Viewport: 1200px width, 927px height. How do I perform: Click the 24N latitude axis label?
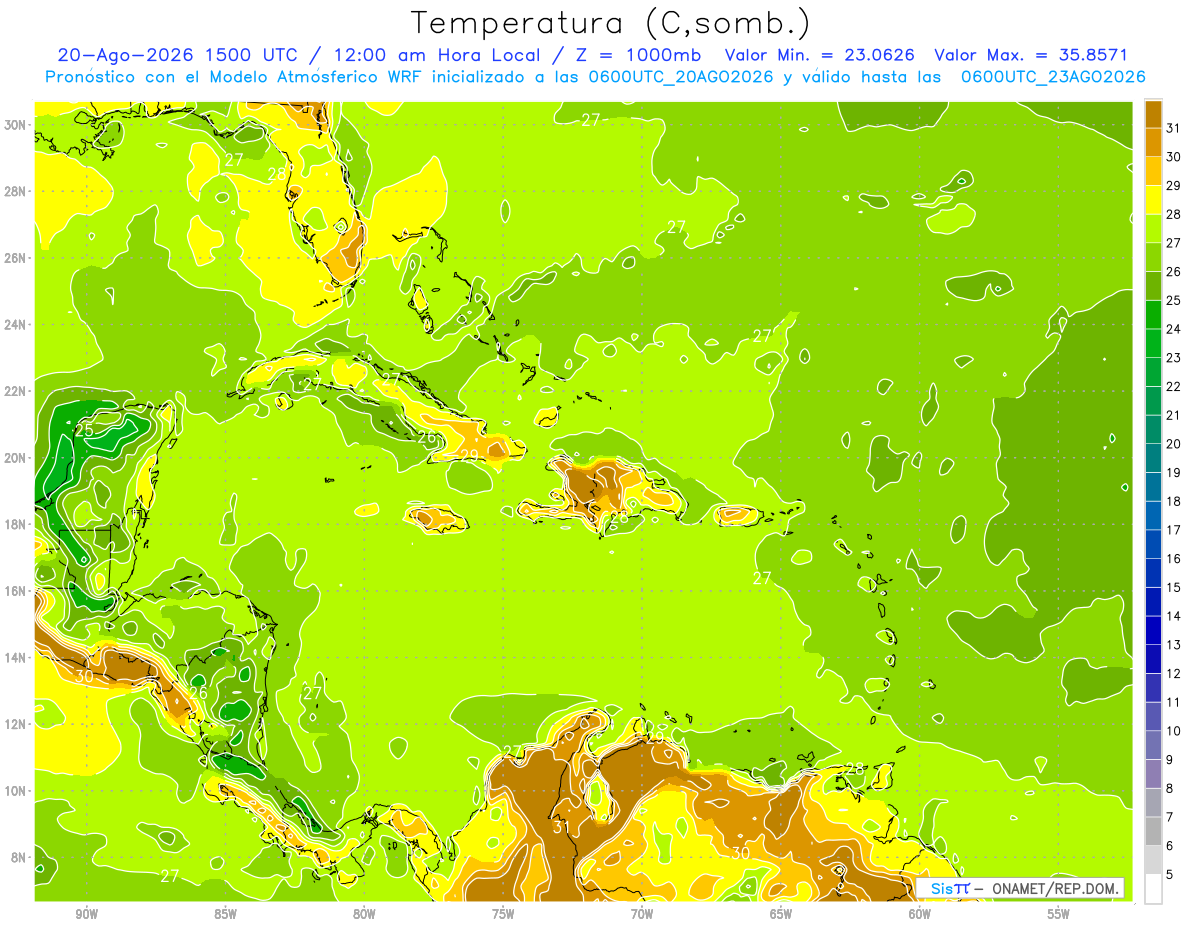(x=14, y=324)
